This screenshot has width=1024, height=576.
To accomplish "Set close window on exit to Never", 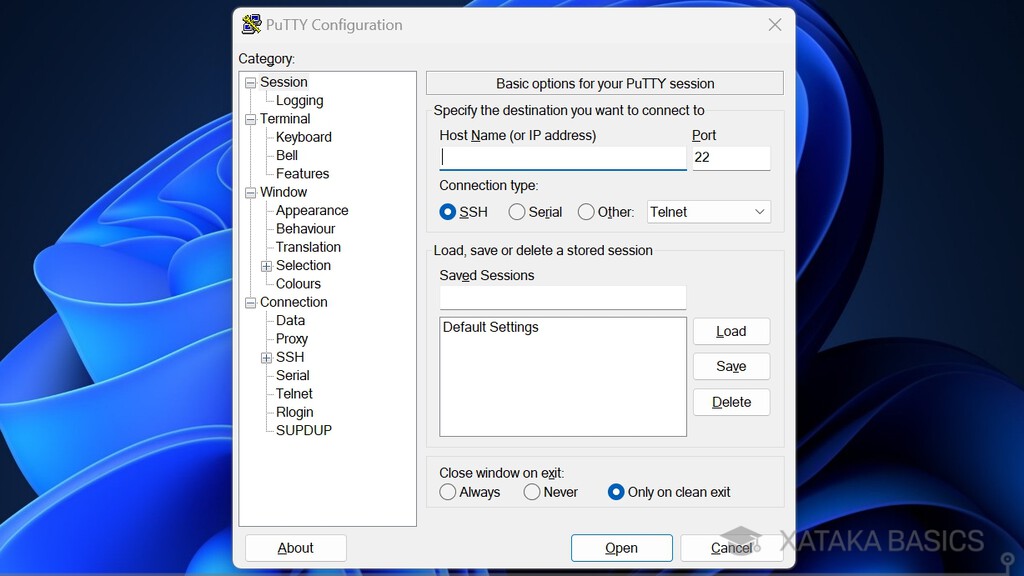I will click(532, 492).
